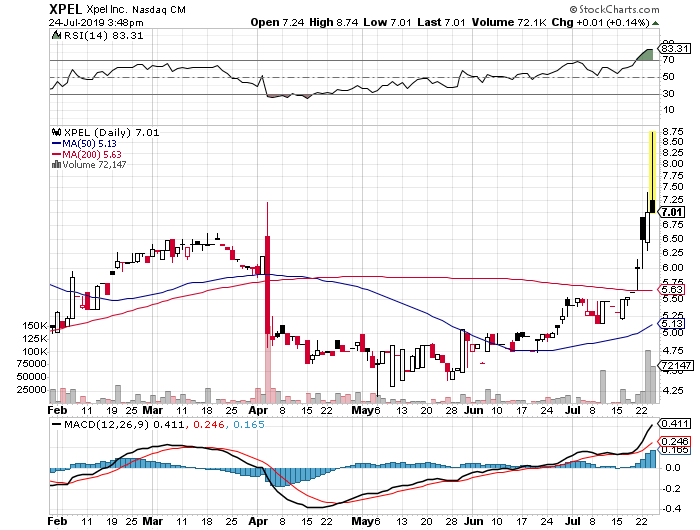This screenshot has height=530, width=700.
Task: Click the 8.75 price axis label
Action: point(673,131)
